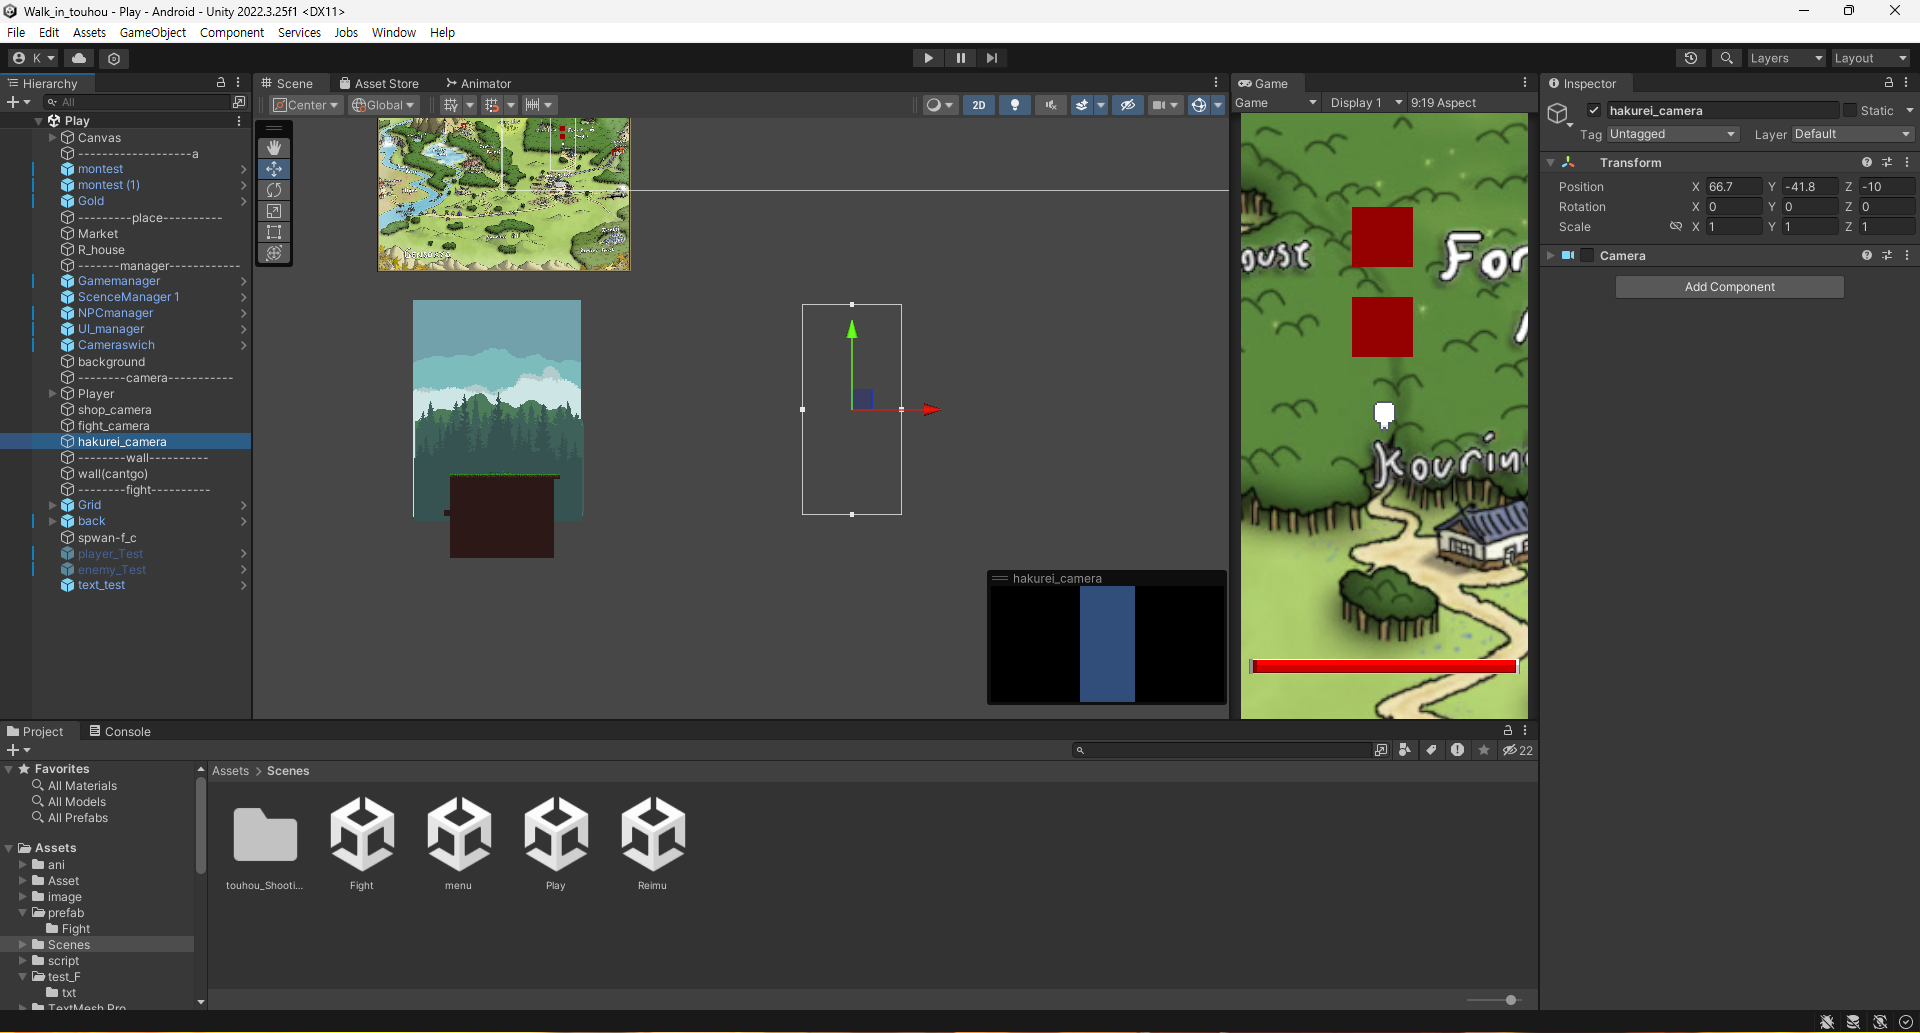Click the Hierarchy panel lock icon

coord(221,82)
